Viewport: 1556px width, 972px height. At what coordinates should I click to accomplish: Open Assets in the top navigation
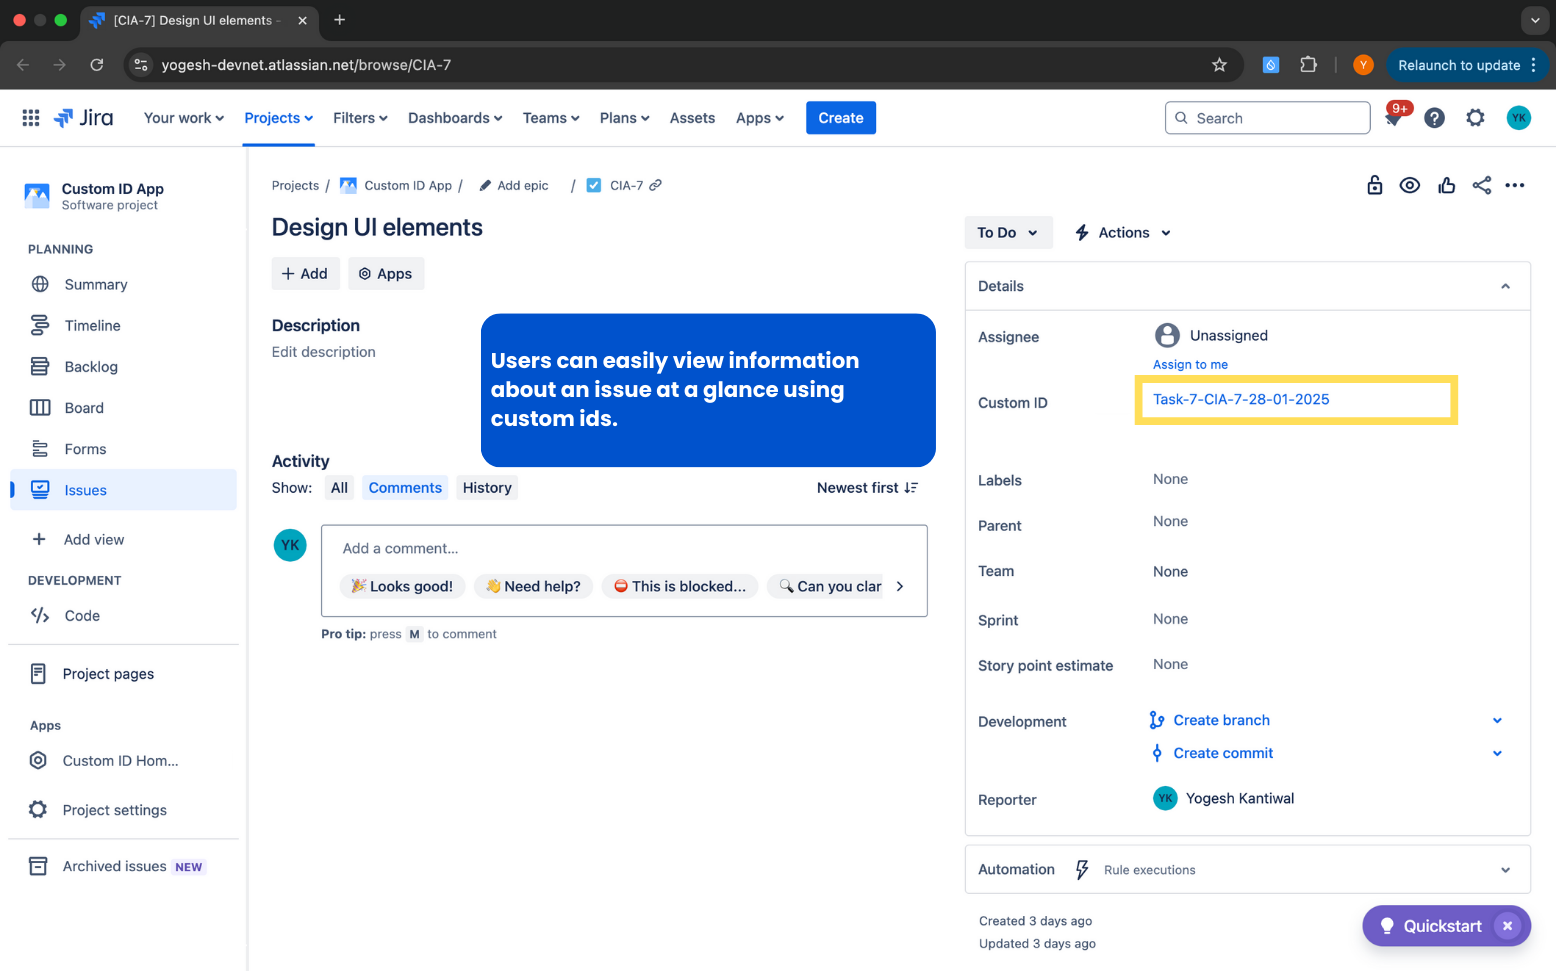[692, 118]
